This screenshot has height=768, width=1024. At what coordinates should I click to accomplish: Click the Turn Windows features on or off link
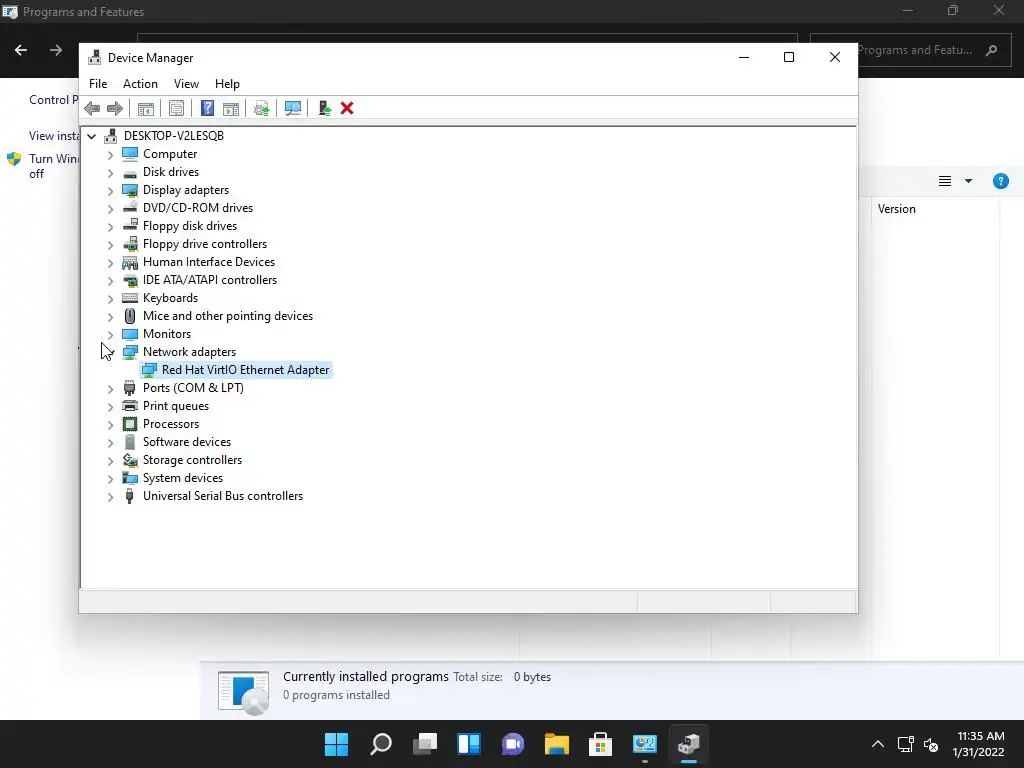pyautogui.click(x=54, y=166)
